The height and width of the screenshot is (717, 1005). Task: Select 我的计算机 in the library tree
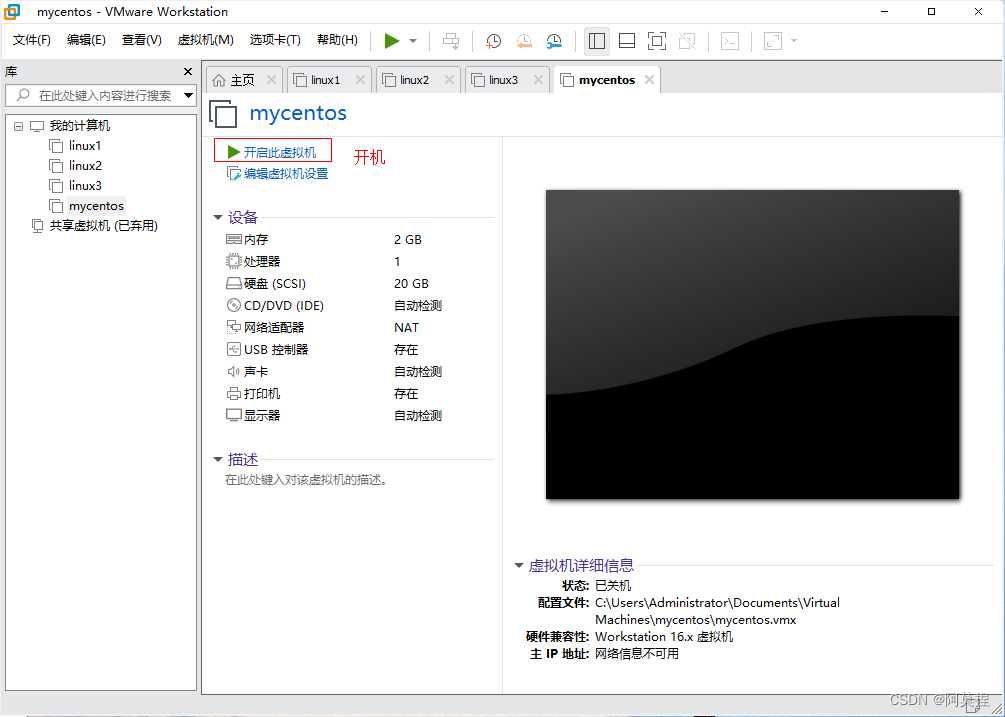79,126
